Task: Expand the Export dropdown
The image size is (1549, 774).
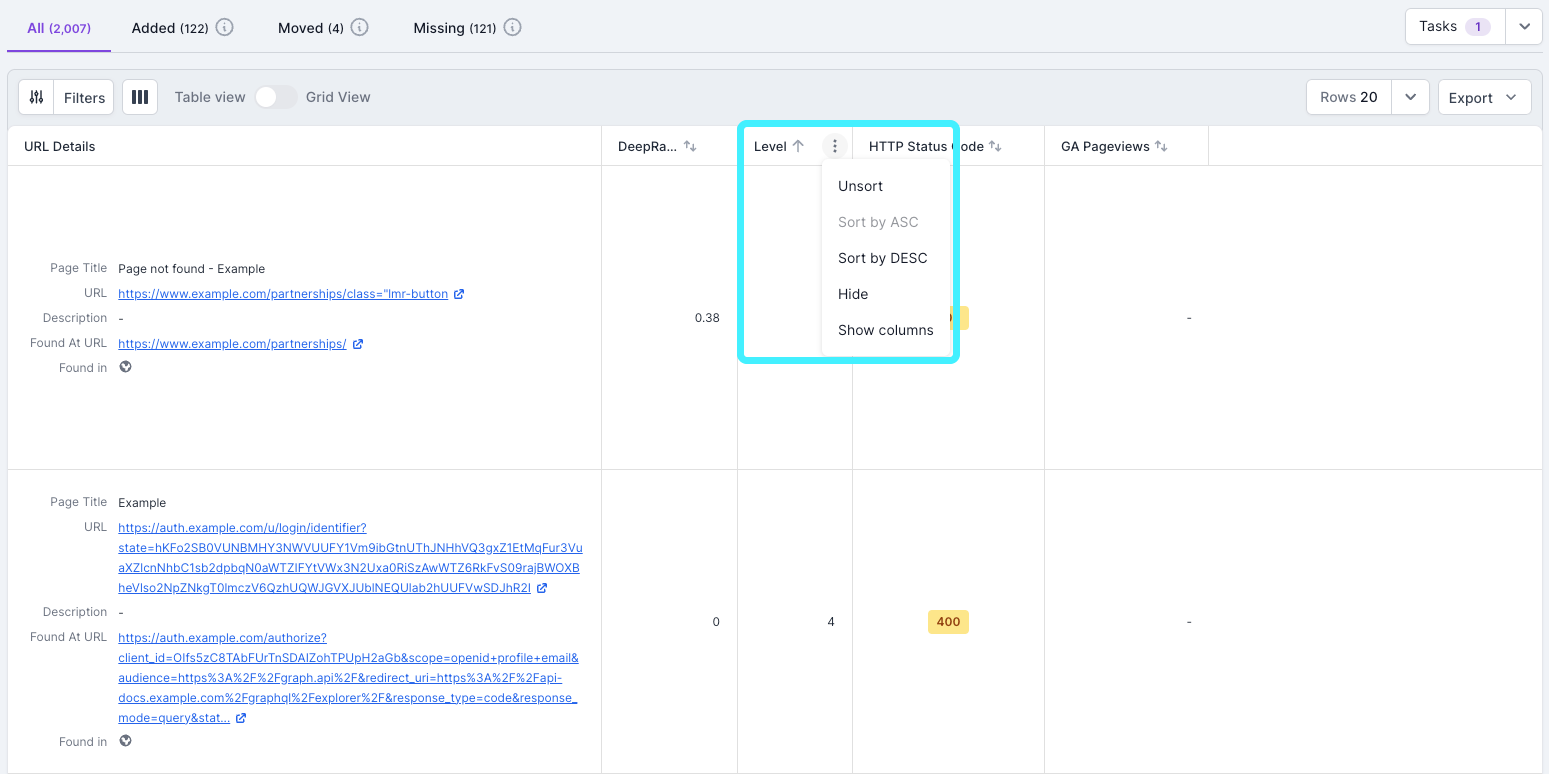Action: pyautogui.click(x=1484, y=96)
